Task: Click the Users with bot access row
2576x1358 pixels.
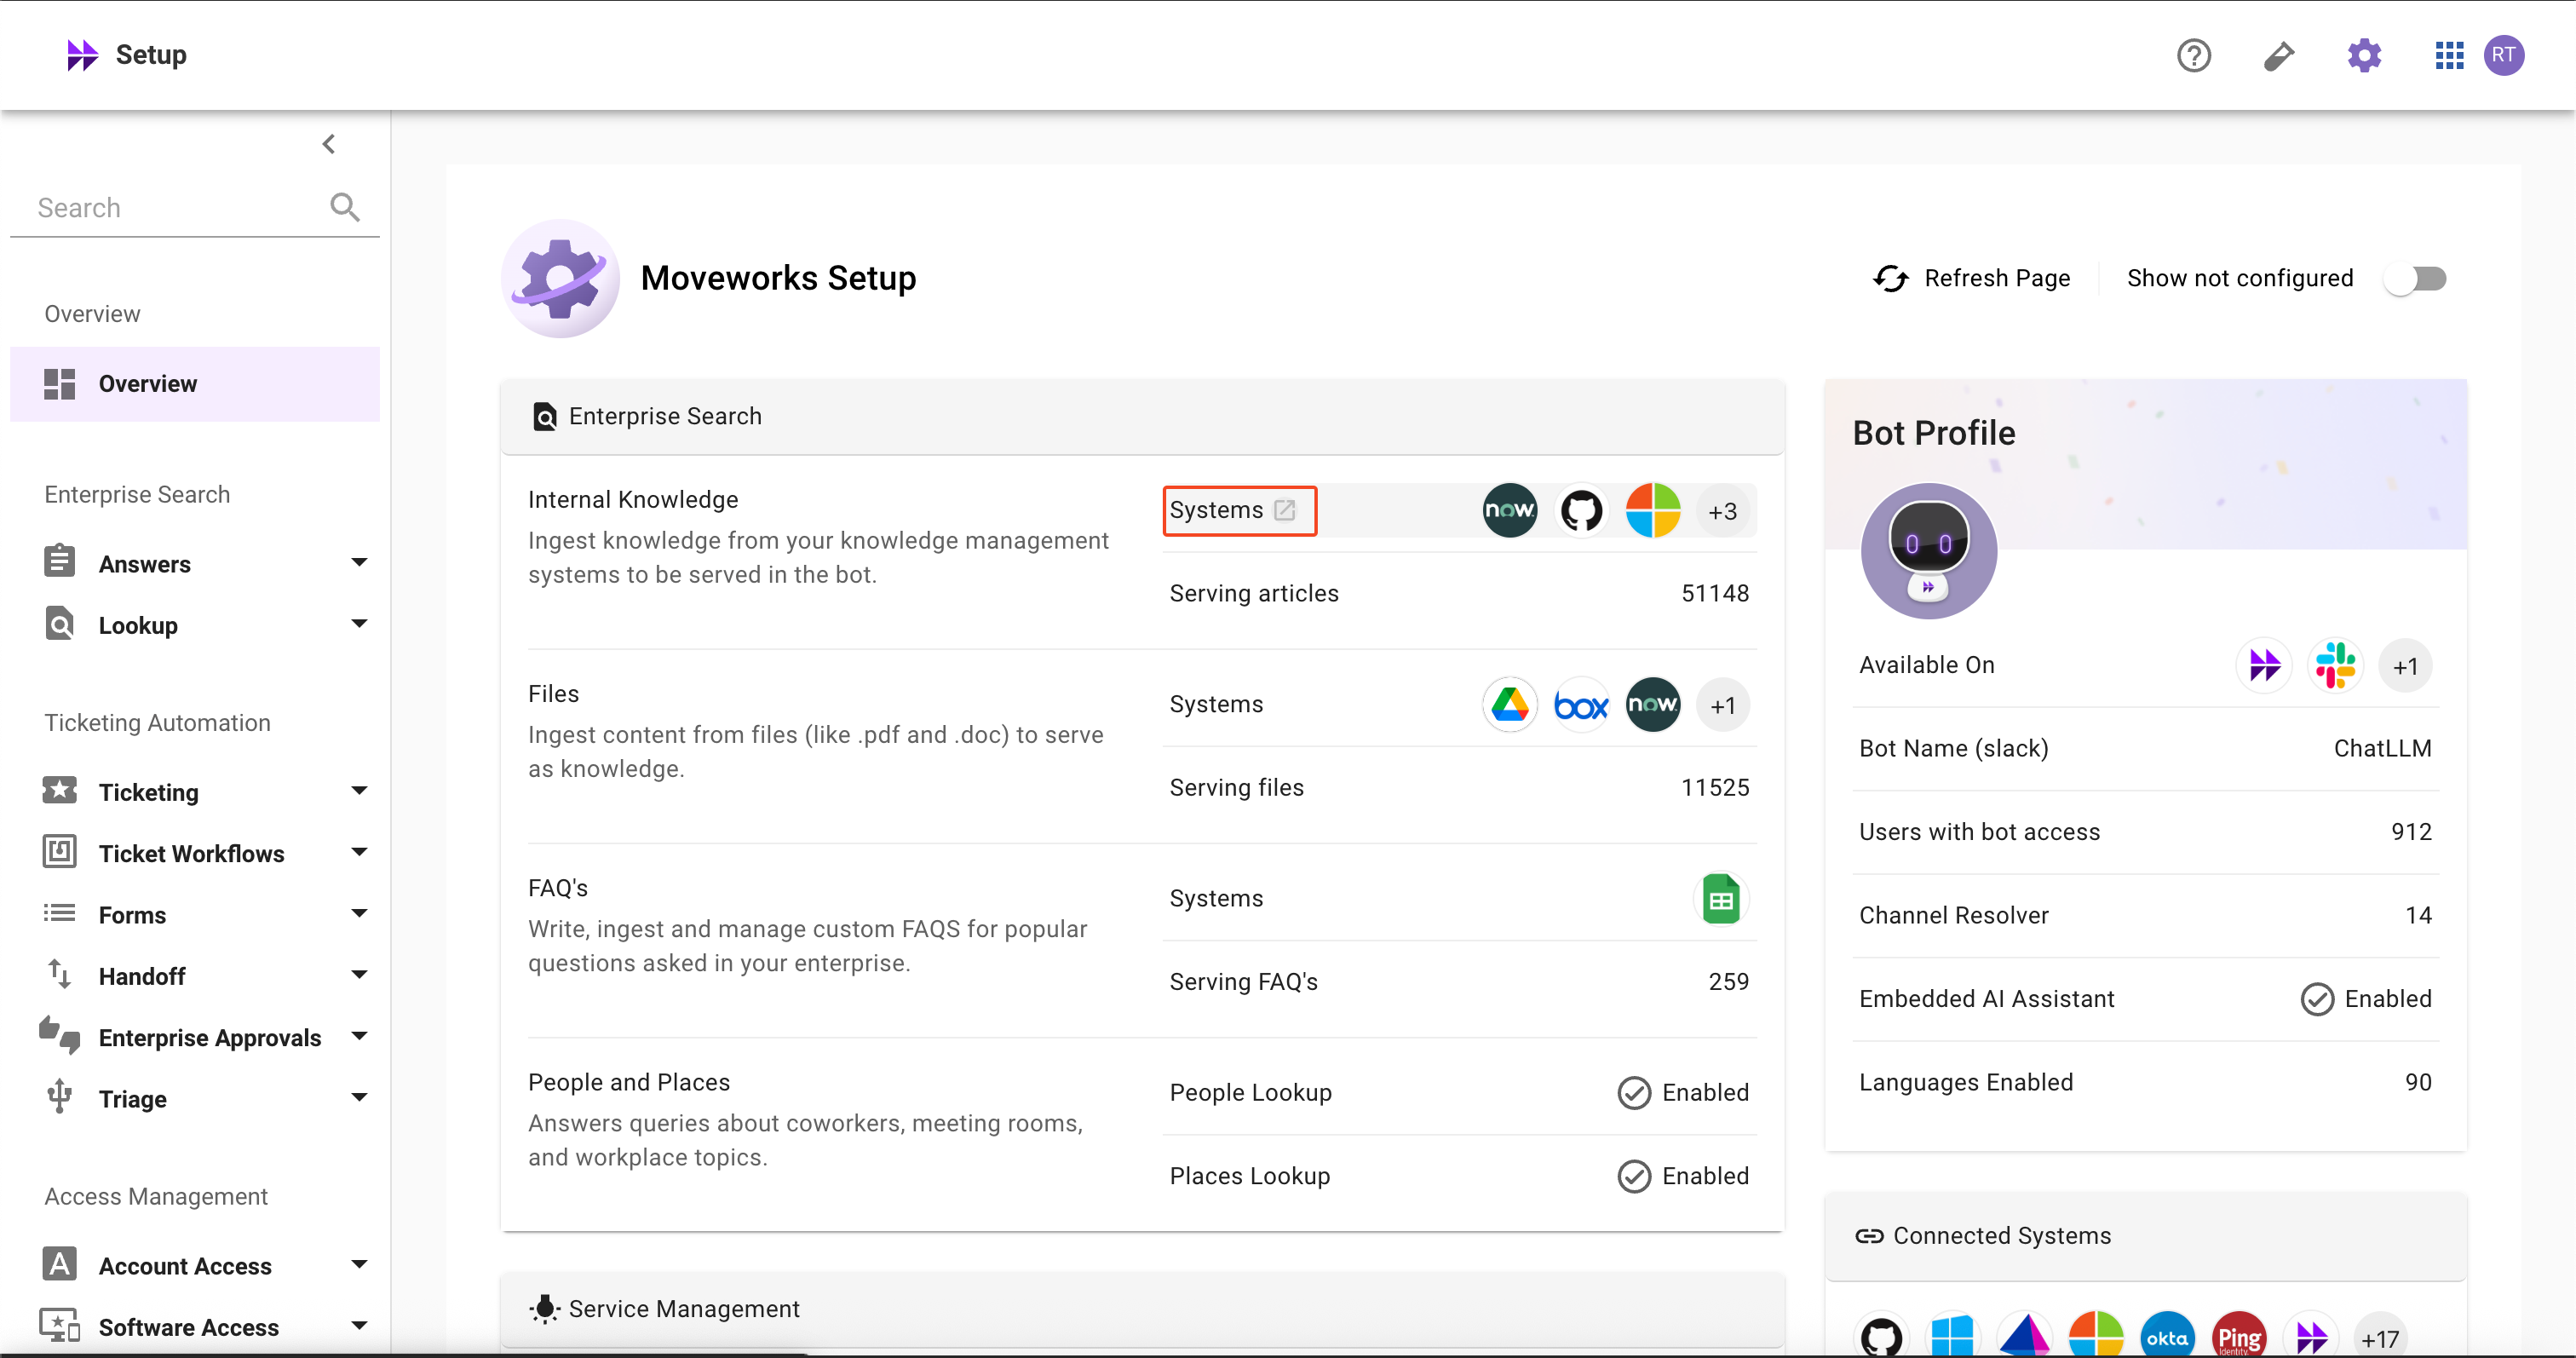Action: click(x=2146, y=832)
